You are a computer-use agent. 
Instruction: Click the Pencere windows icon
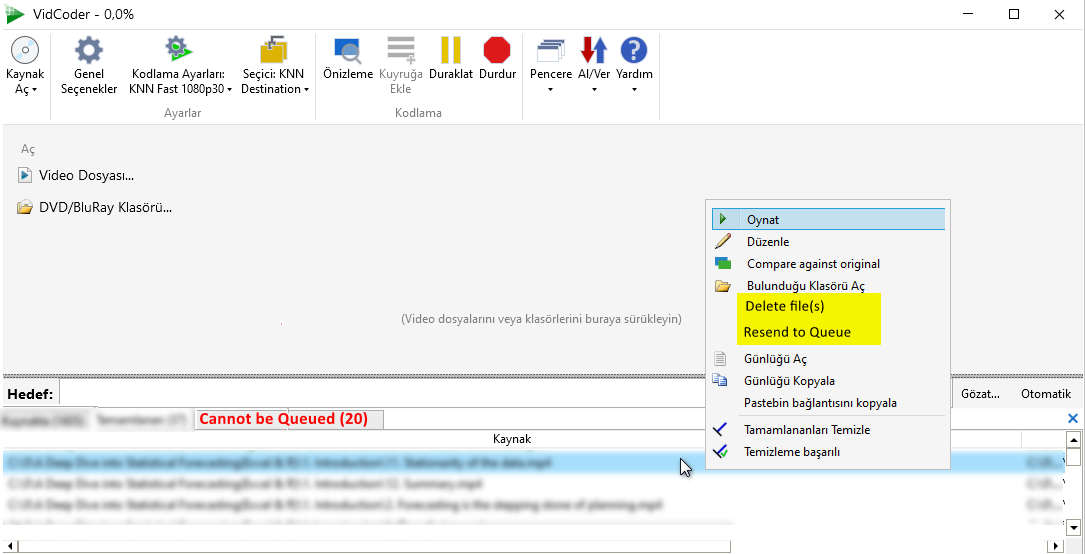pos(550,50)
